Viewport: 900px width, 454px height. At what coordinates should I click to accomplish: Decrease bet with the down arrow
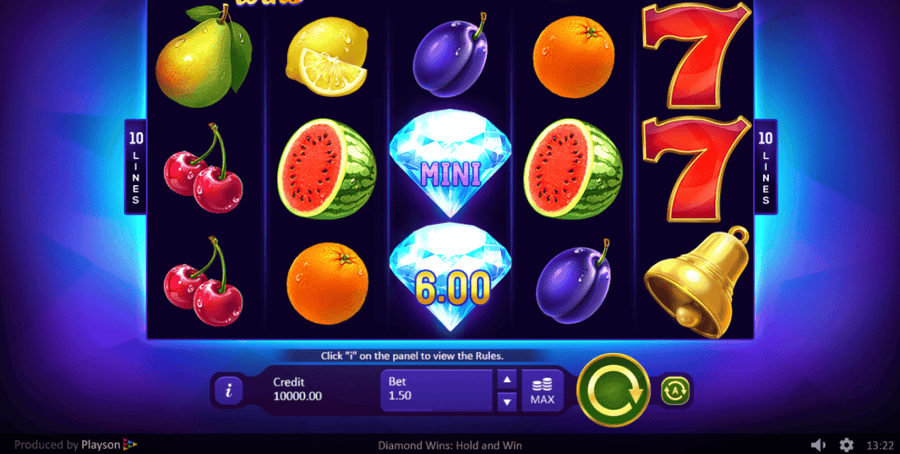click(506, 402)
